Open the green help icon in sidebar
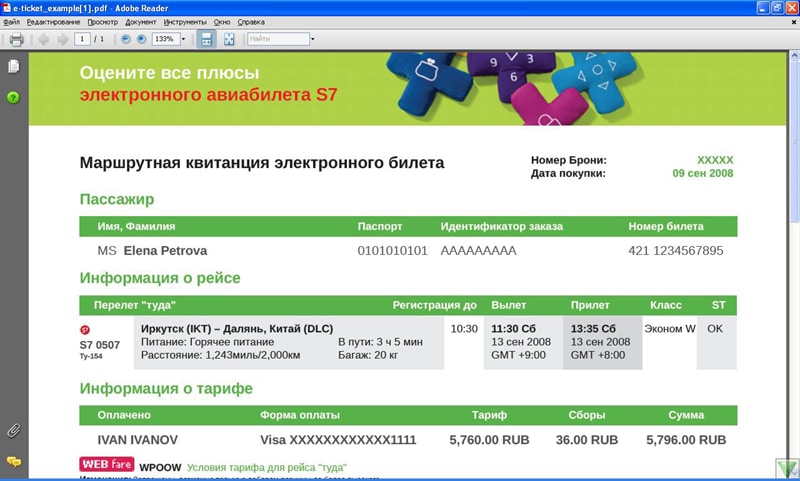The image size is (800, 481). click(13, 97)
